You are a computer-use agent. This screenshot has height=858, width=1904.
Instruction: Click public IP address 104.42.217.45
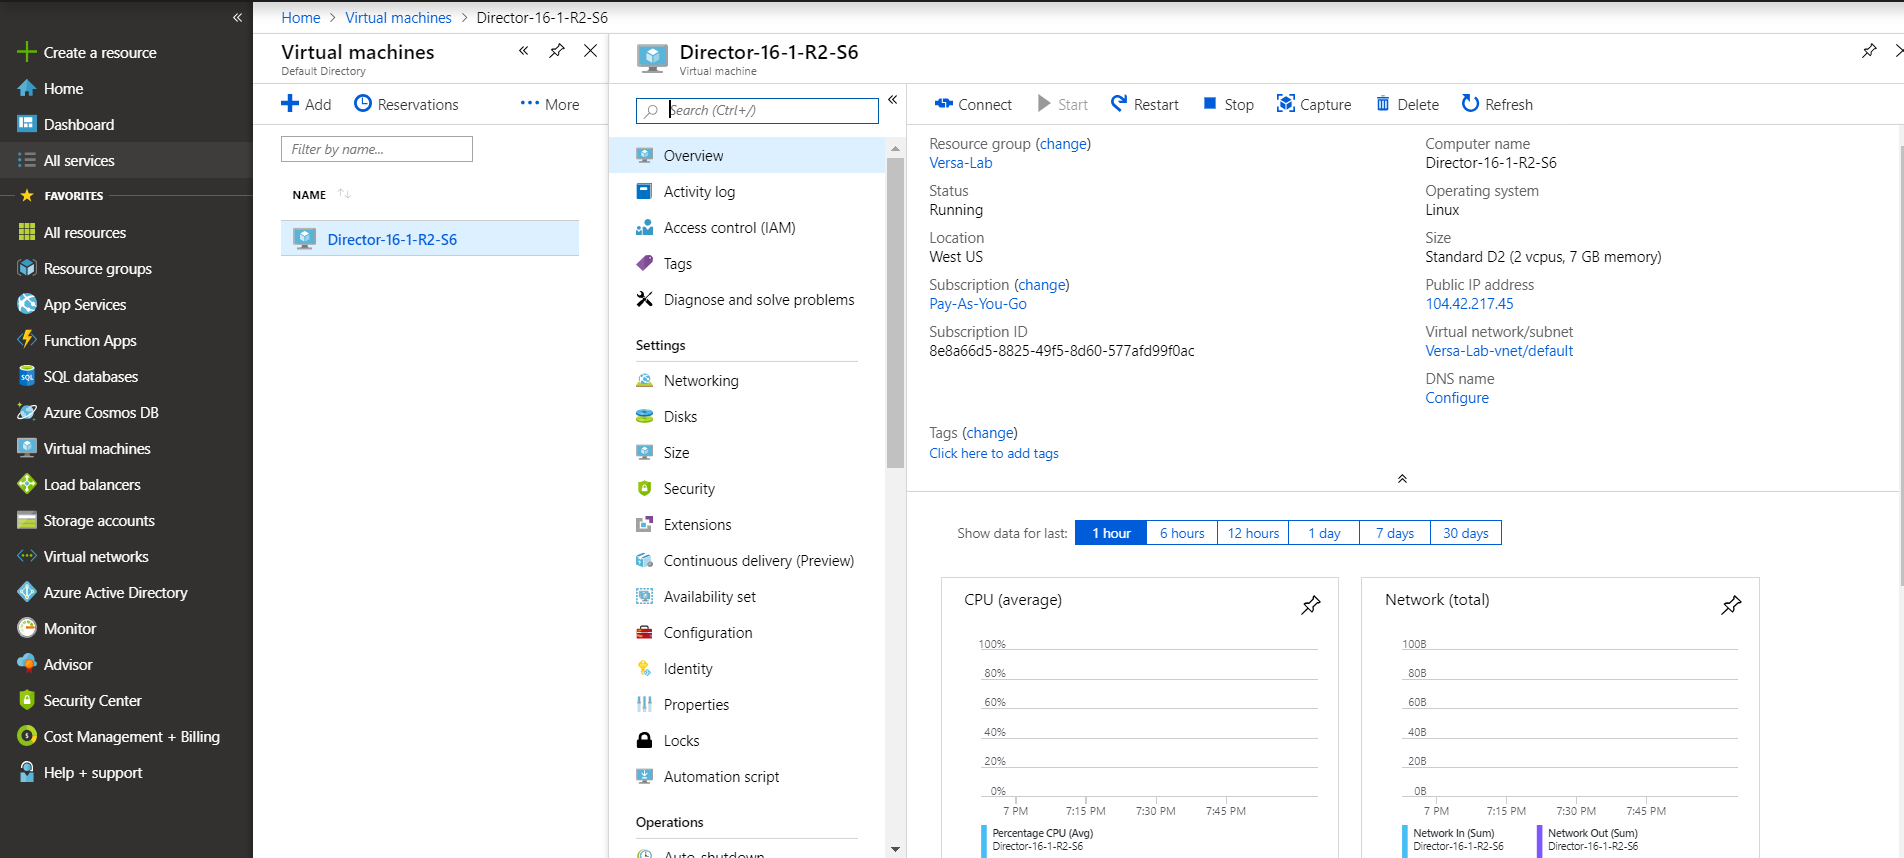coord(1469,304)
